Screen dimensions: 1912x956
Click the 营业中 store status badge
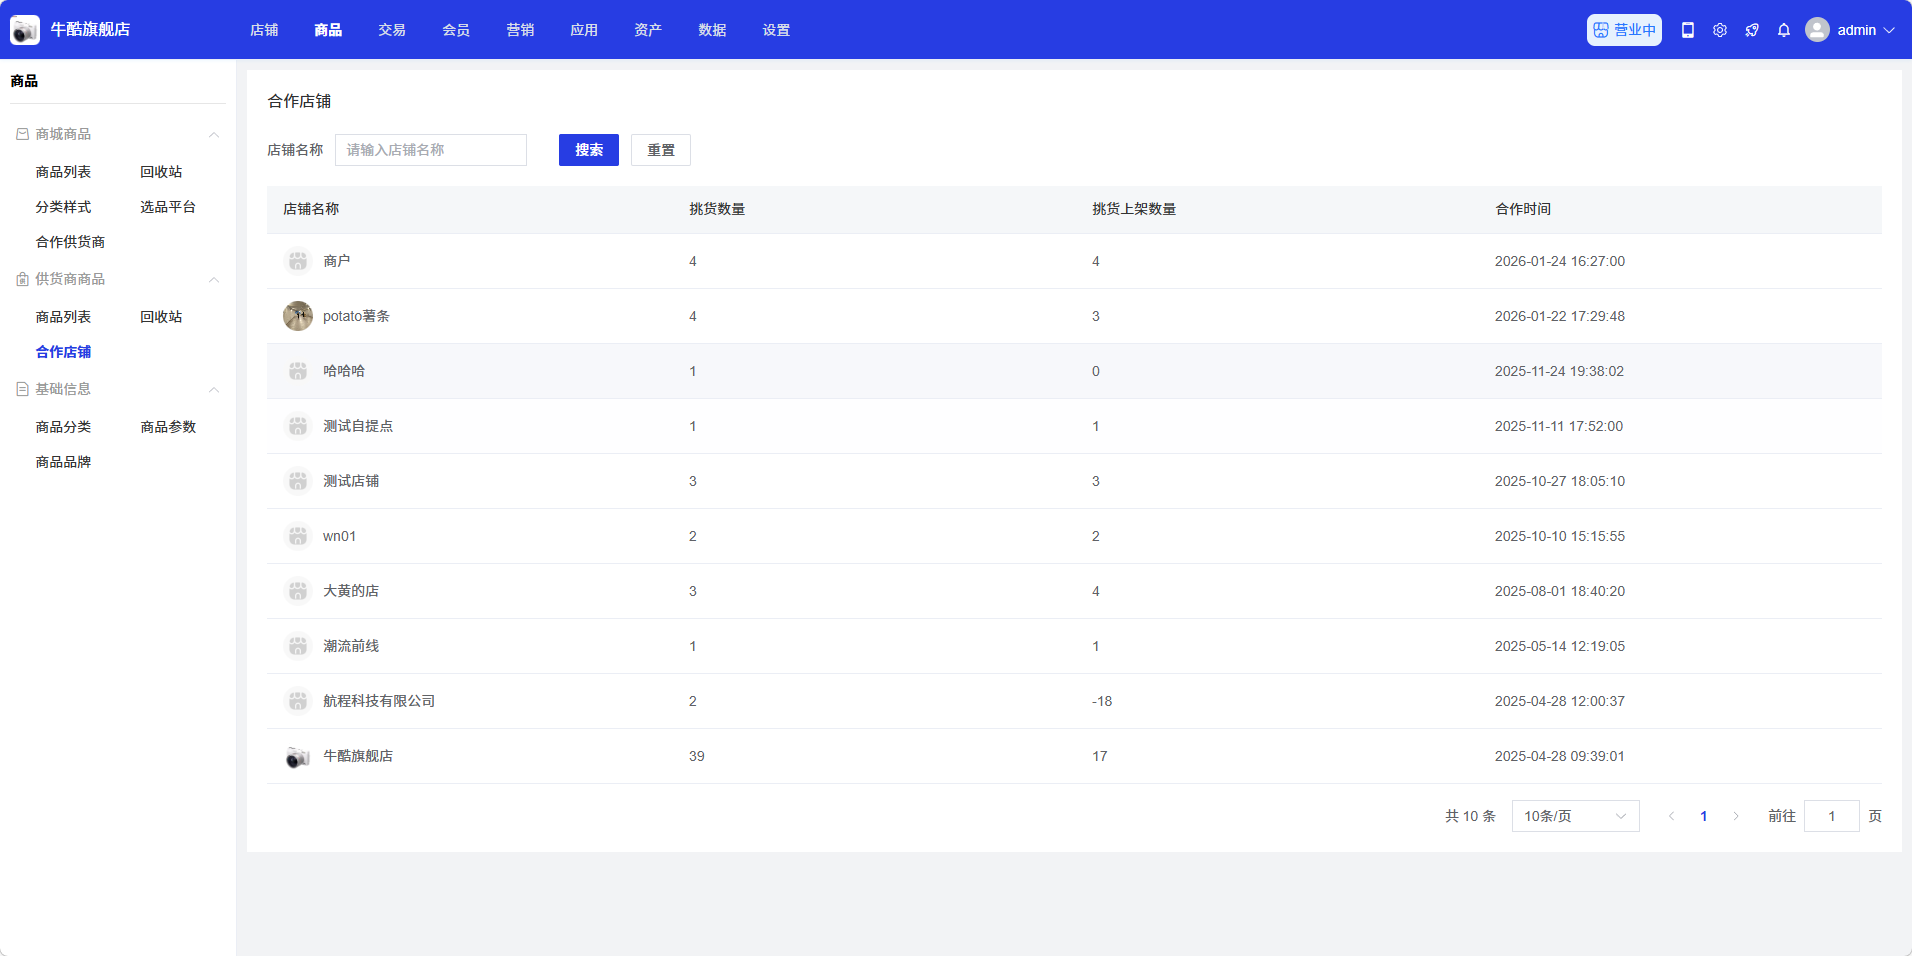1624,30
